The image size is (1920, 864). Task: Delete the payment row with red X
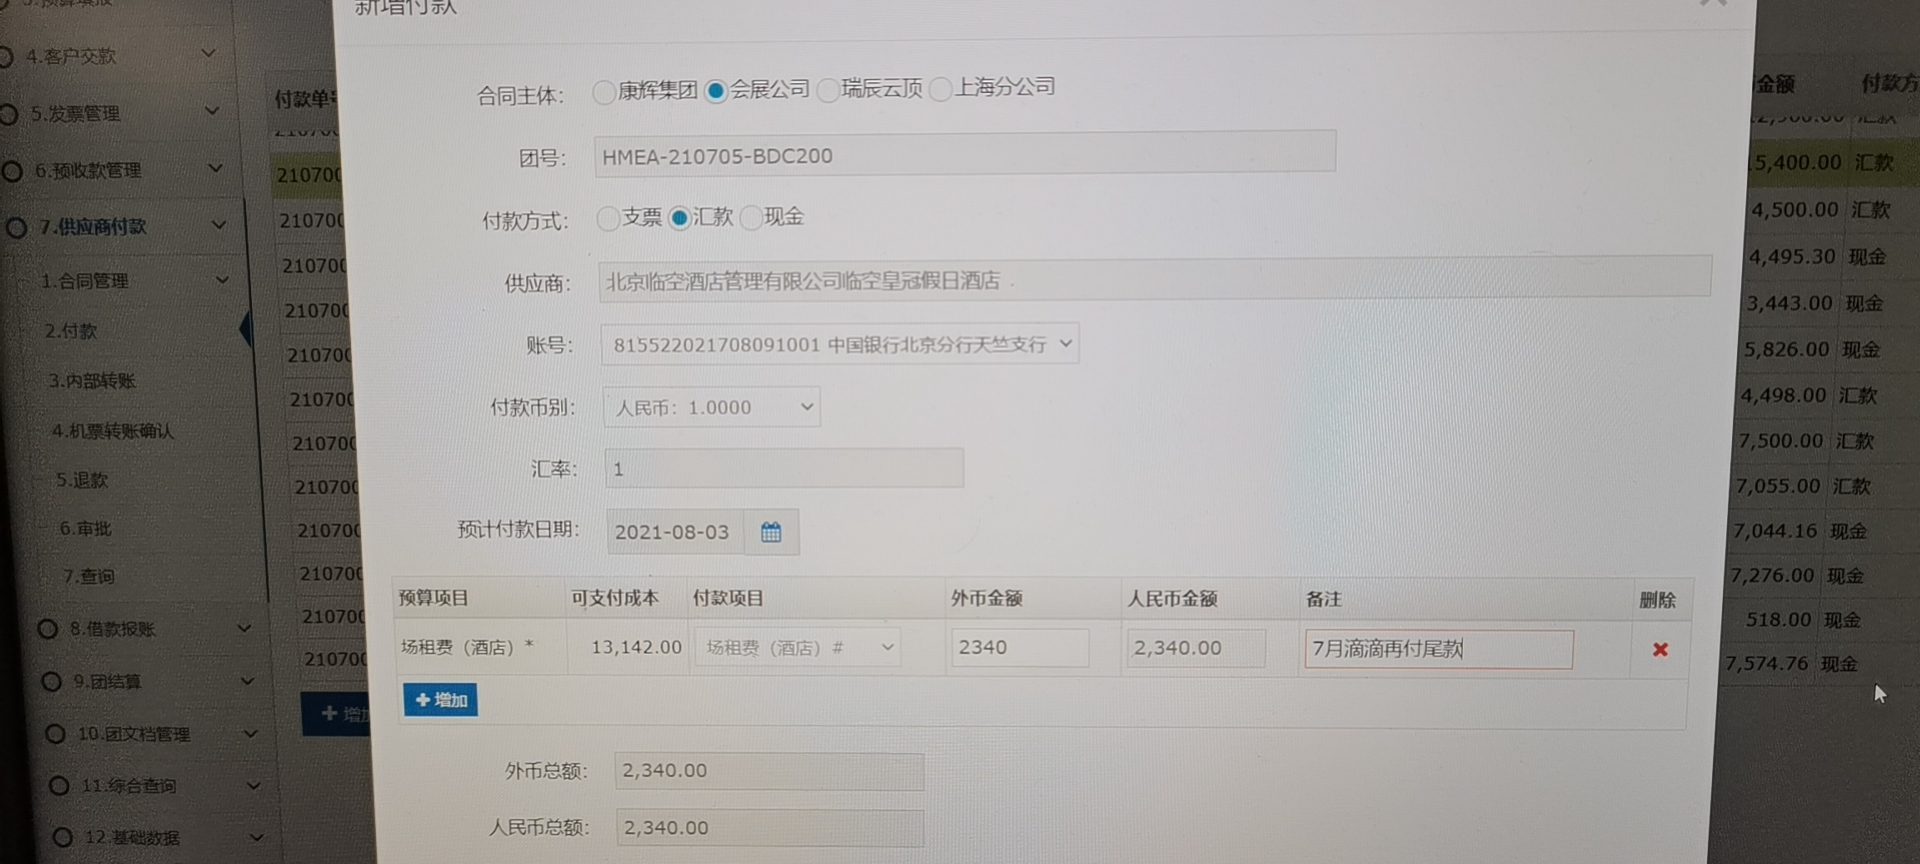point(1660,650)
